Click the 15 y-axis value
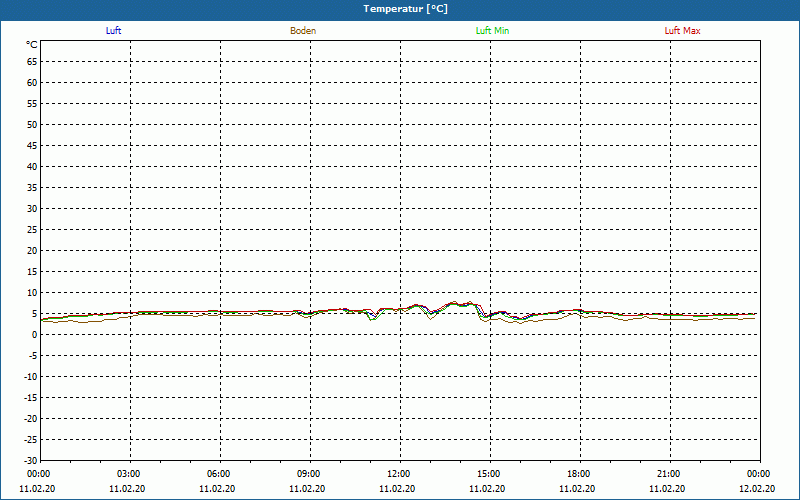800x500 pixels. [x=32, y=271]
